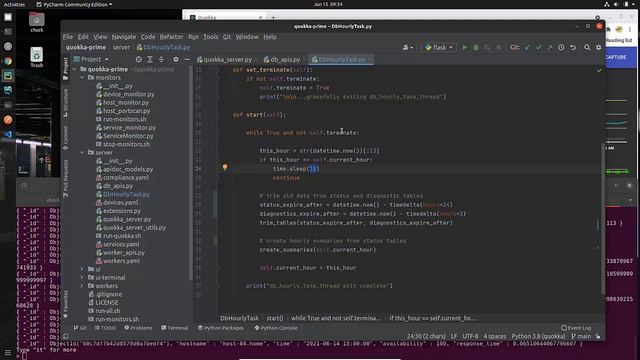The height and width of the screenshot is (360, 640).
Task: Click the main Git branch widget
Action: 581,336
